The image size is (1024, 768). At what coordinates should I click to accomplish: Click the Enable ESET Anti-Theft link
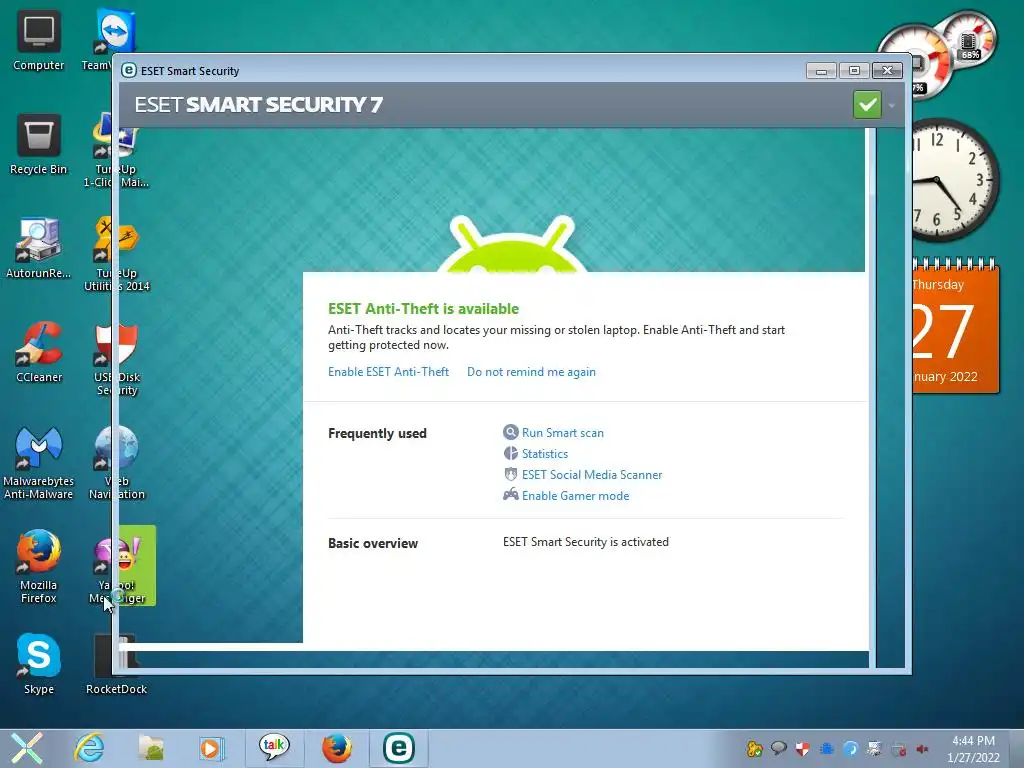[389, 372]
